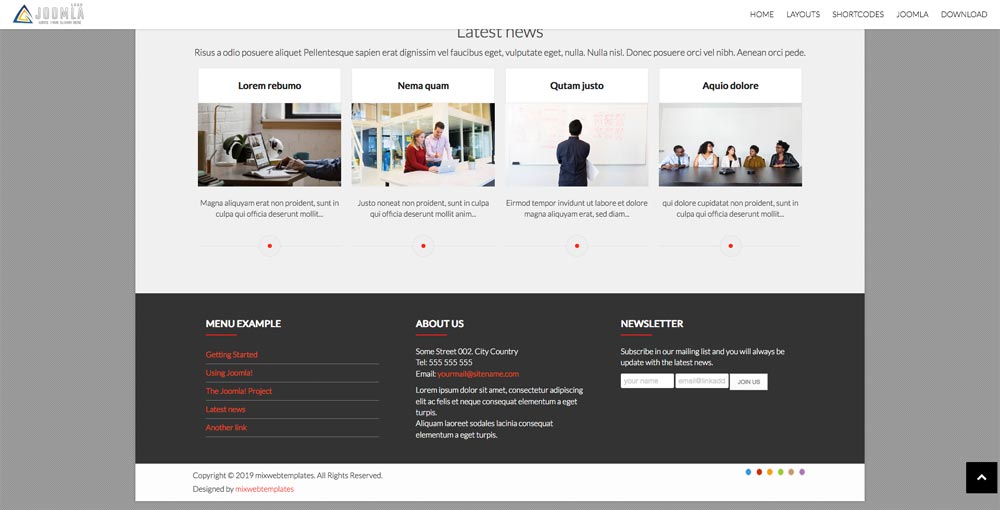Viewport: 1000px width, 510px height.
Task: Focus the 'your name' newsletter field
Action: [647, 381]
